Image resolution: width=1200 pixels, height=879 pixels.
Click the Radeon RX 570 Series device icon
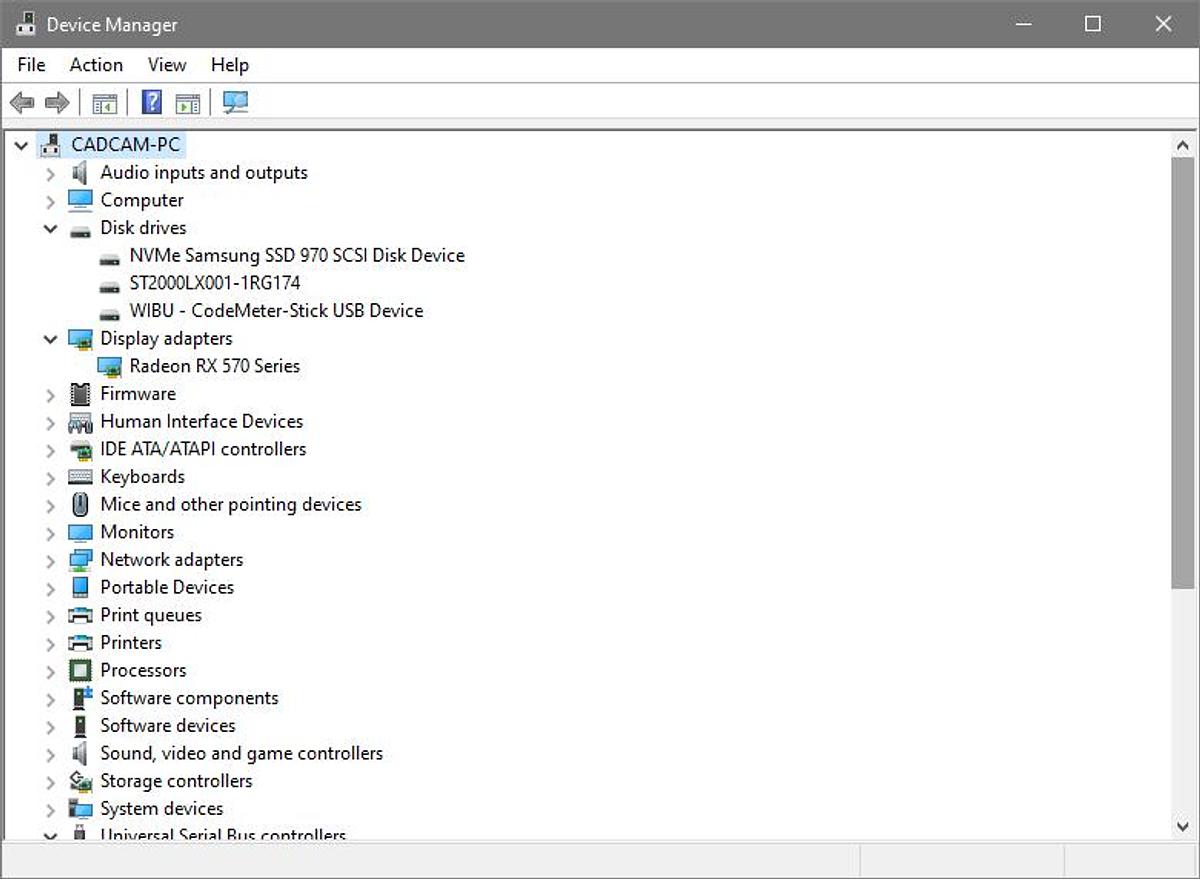click(x=109, y=367)
